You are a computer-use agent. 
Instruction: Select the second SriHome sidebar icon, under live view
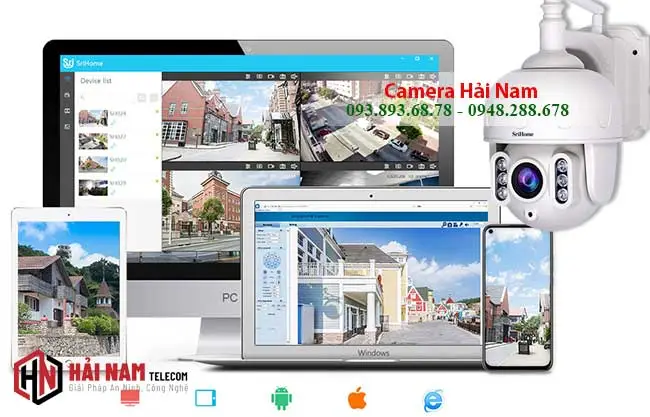pyautogui.click(x=68, y=95)
